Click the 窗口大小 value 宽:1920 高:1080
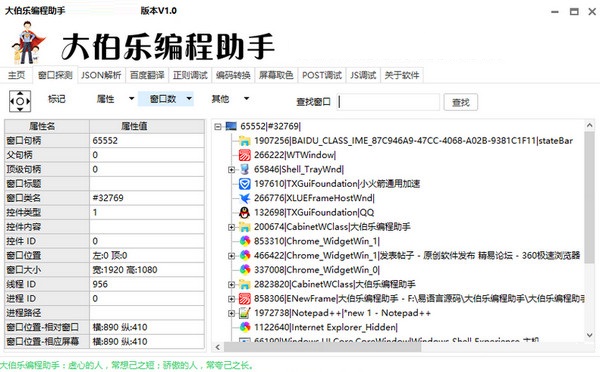 [x=147, y=270]
